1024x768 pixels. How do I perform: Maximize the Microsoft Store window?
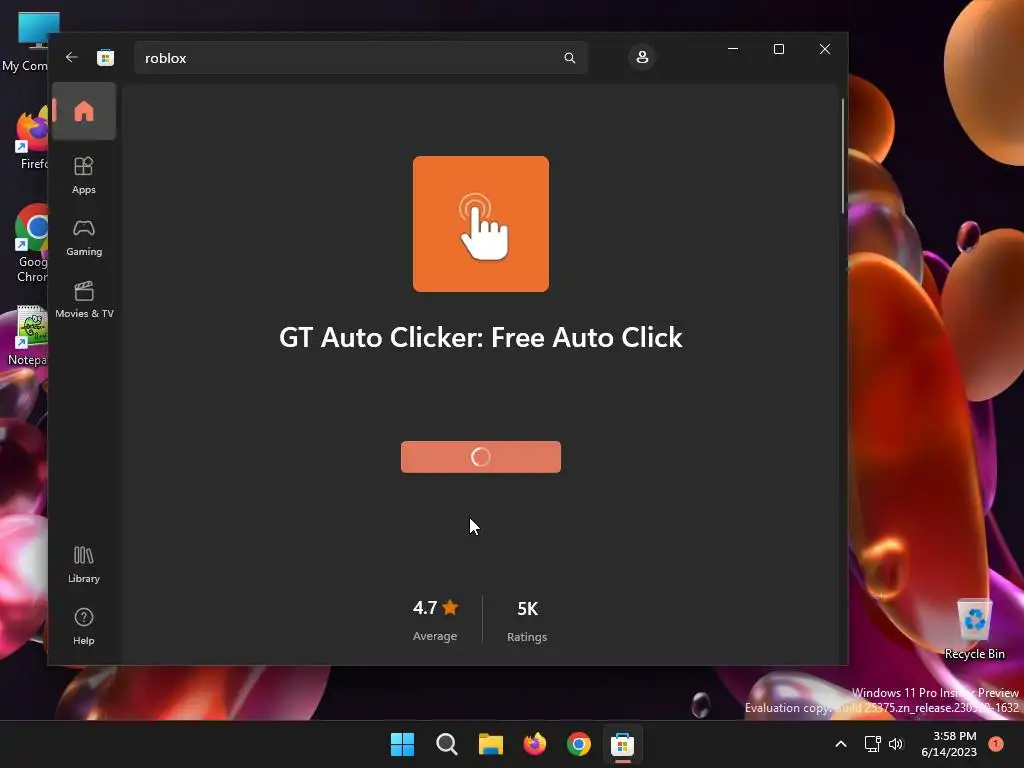778,49
